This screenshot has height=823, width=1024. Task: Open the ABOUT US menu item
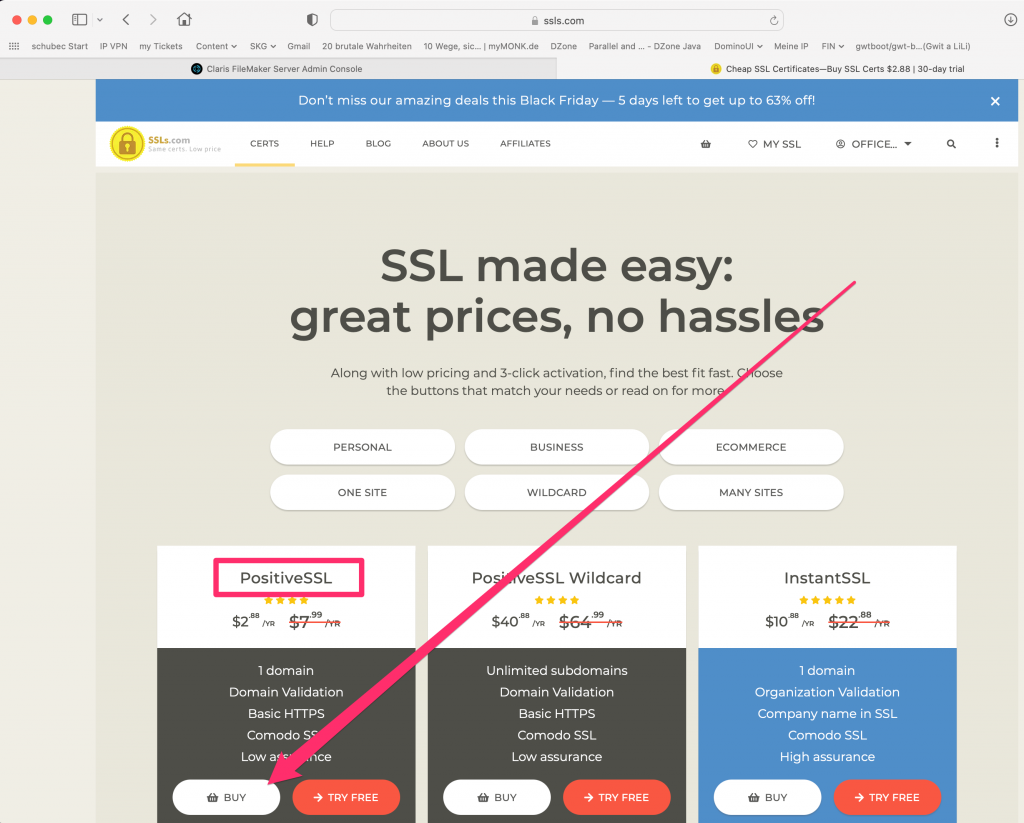pos(445,144)
